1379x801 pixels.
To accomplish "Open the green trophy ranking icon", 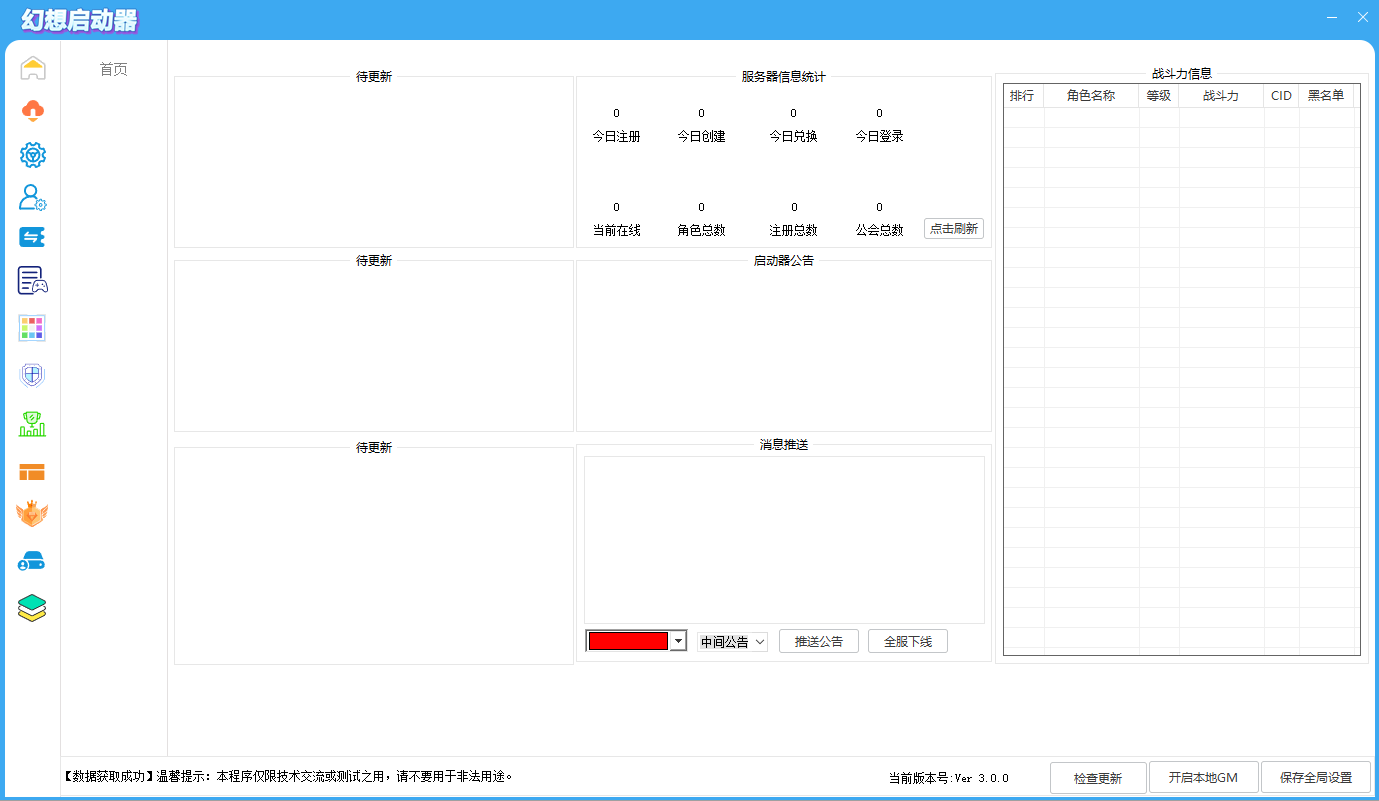I will coord(33,424).
